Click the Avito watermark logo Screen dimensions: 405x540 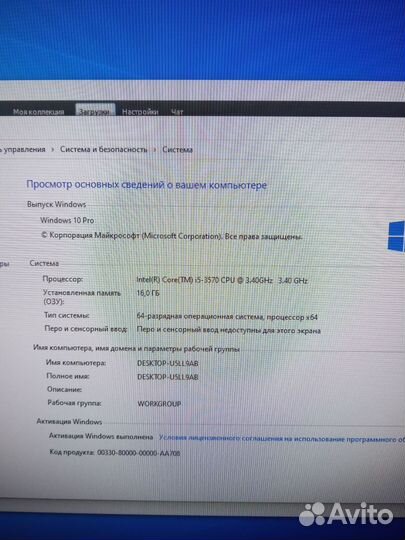pos(346,515)
